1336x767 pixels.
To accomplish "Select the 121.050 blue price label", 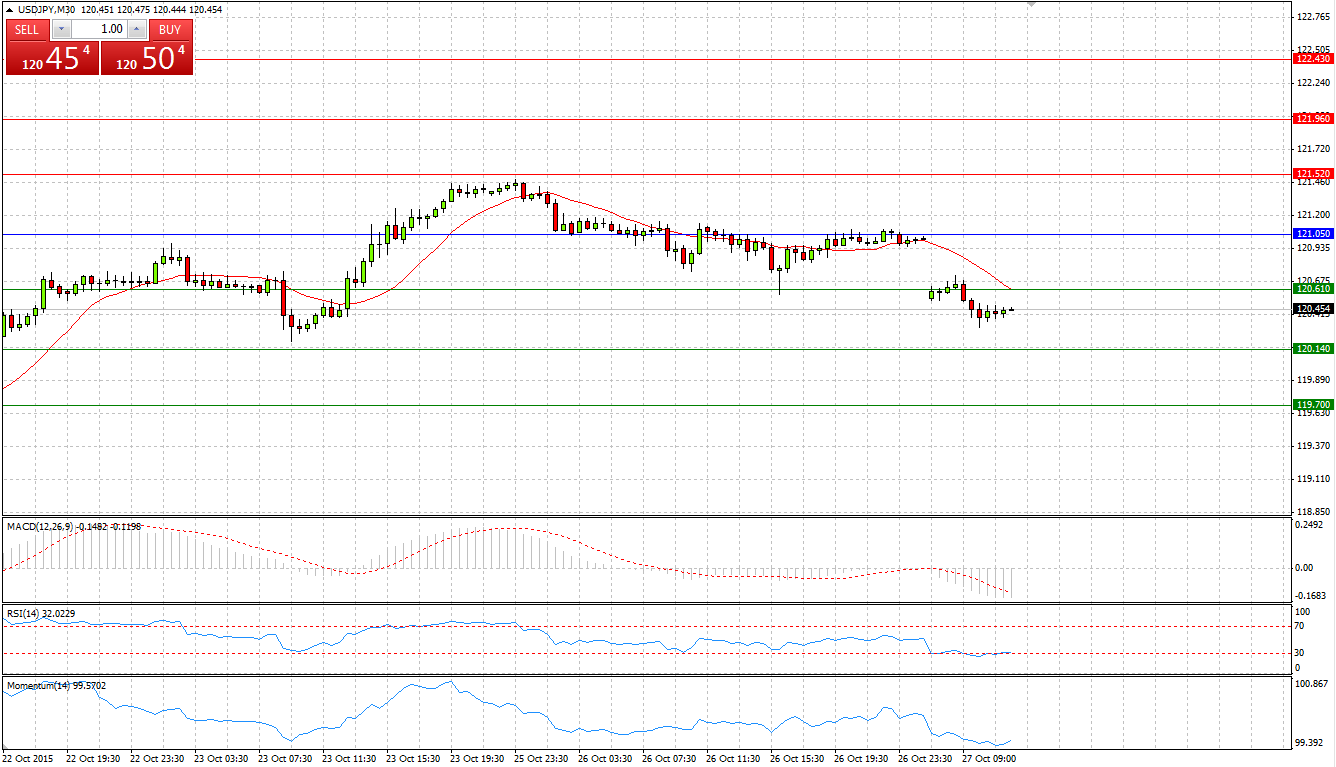I will click(x=1313, y=234).
